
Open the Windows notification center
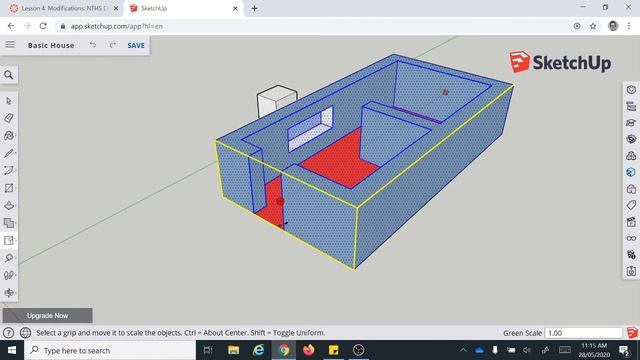[x=624, y=350]
